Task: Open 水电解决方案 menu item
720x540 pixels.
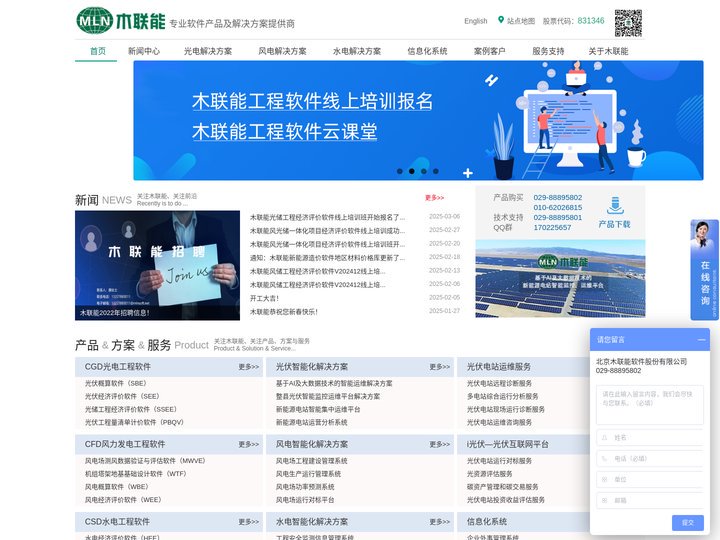Action: [357, 51]
